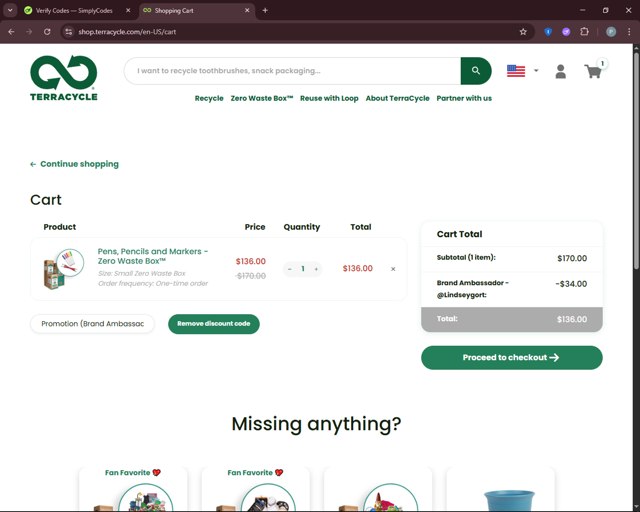Open Partner with us menu

click(464, 98)
